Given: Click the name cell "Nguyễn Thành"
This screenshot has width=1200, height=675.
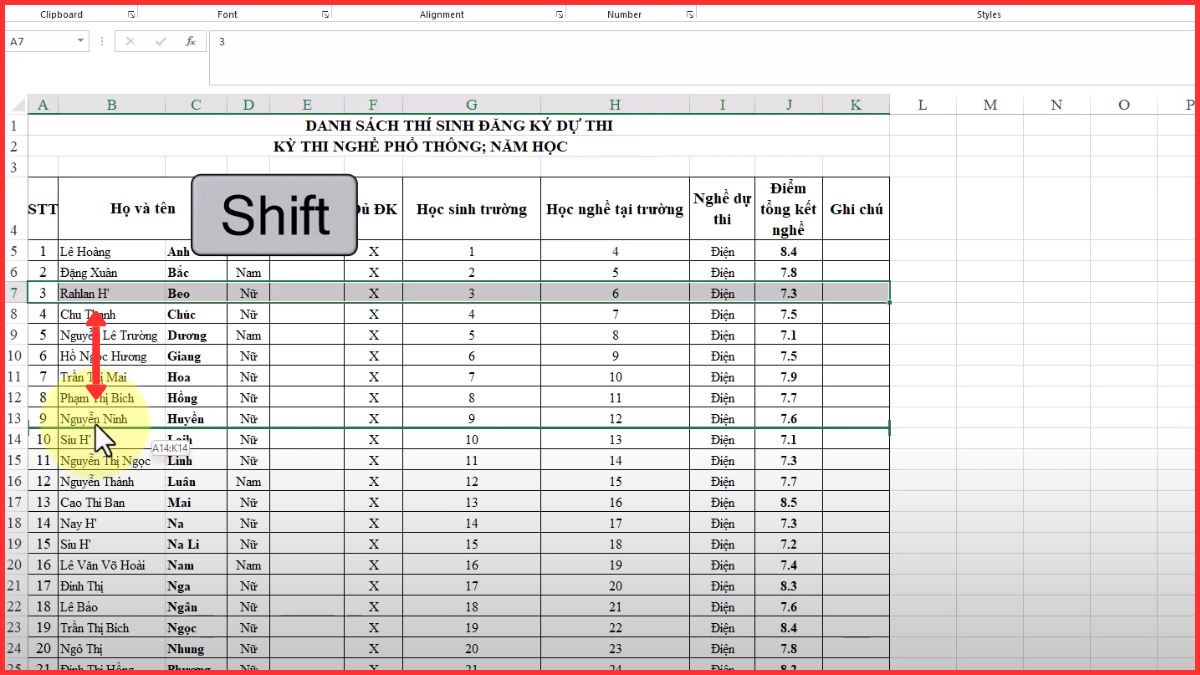Looking at the screenshot, I should coord(112,481).
